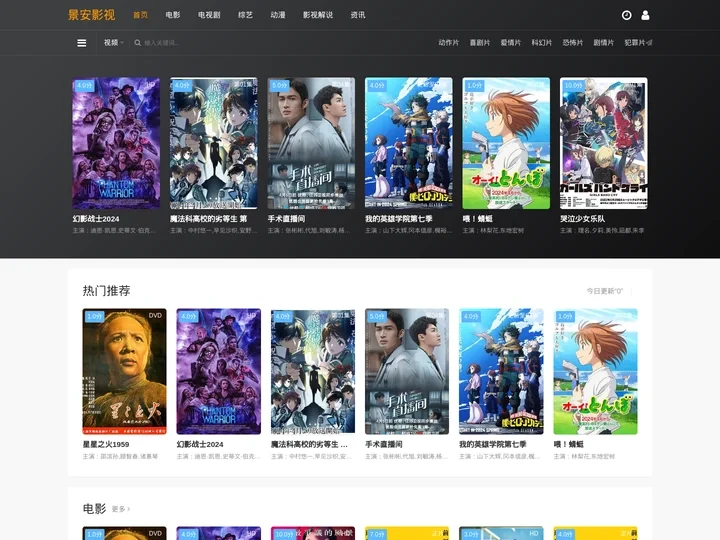This screenshot has width=720, height=540.
Task: Open the top banner 手术直播间 poster
Action: pos(311,143)
